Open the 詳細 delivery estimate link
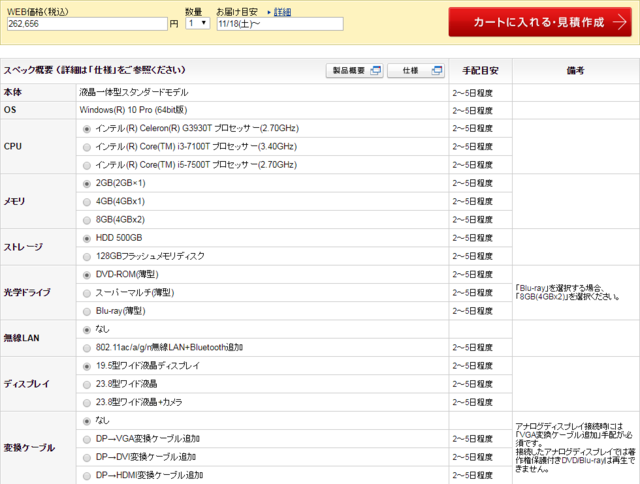 pyautogui.click(x=282, y=12)
